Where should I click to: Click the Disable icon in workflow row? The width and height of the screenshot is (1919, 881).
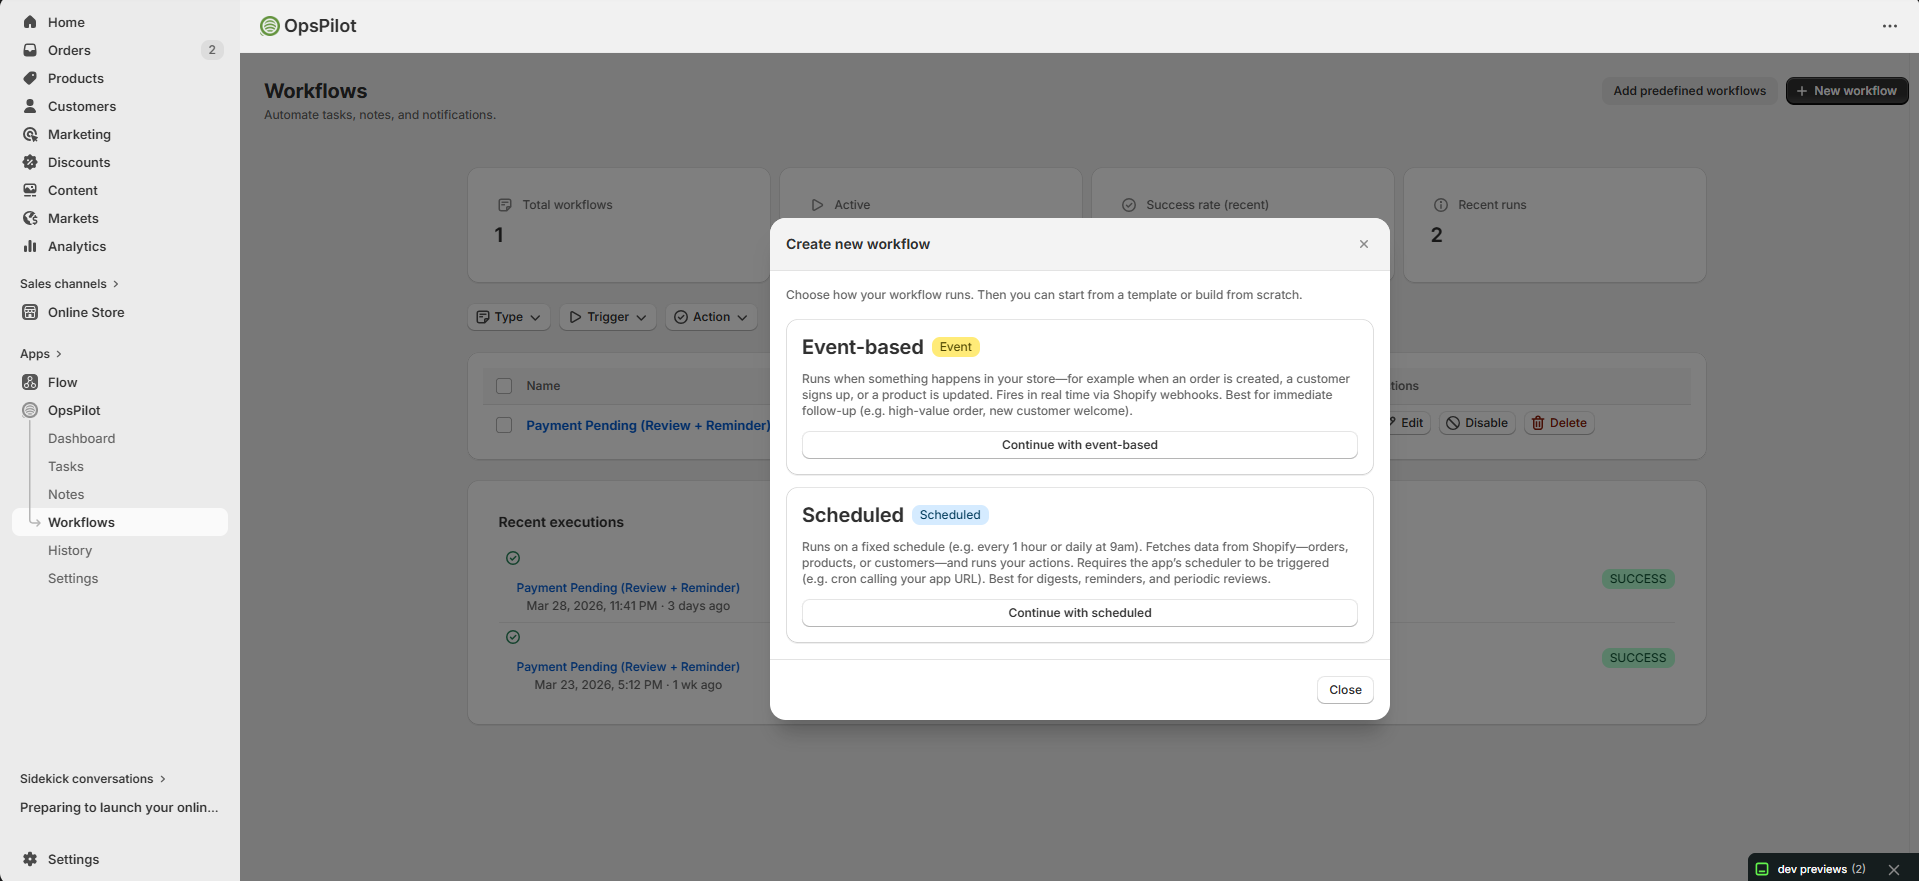pyautogui.click(x=1453, y=423)
